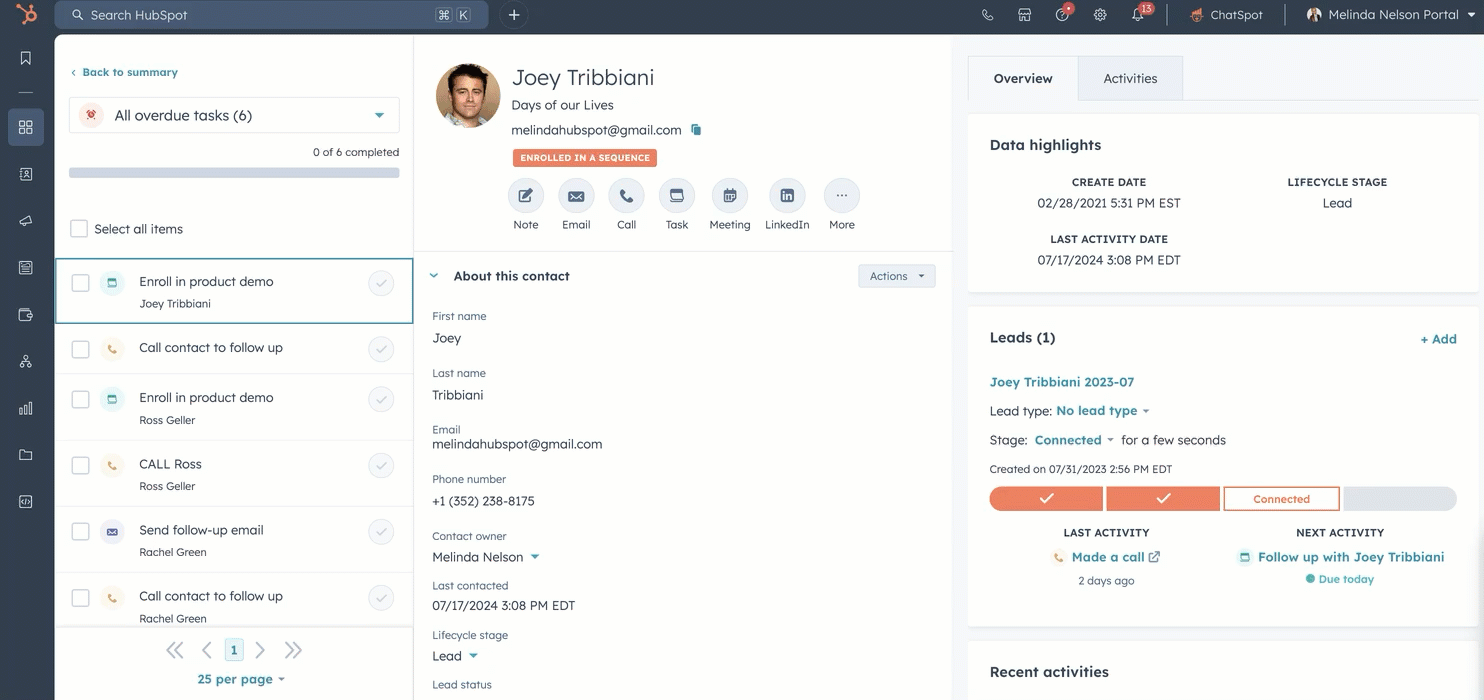The width and height of the screenshot is (1484, 700).
Task: Open ChatSpot from the top bar
Action: (1226, 15)
